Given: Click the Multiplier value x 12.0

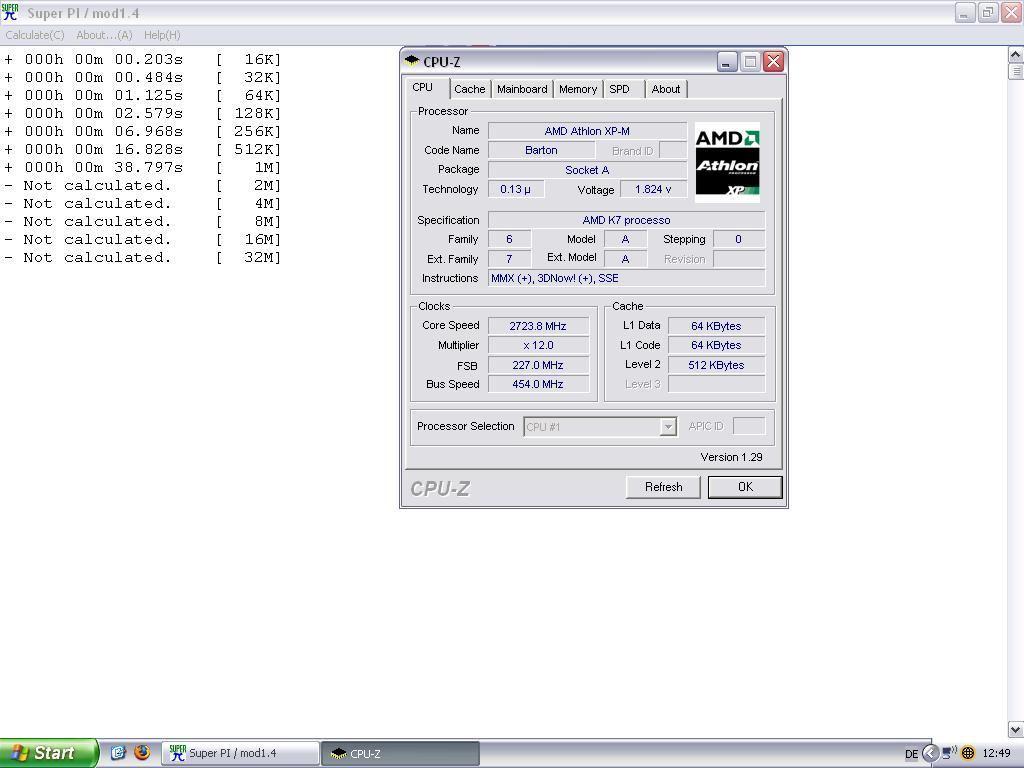Looking at the screenshot, I should pyautogui.click(x=538, y=345).
